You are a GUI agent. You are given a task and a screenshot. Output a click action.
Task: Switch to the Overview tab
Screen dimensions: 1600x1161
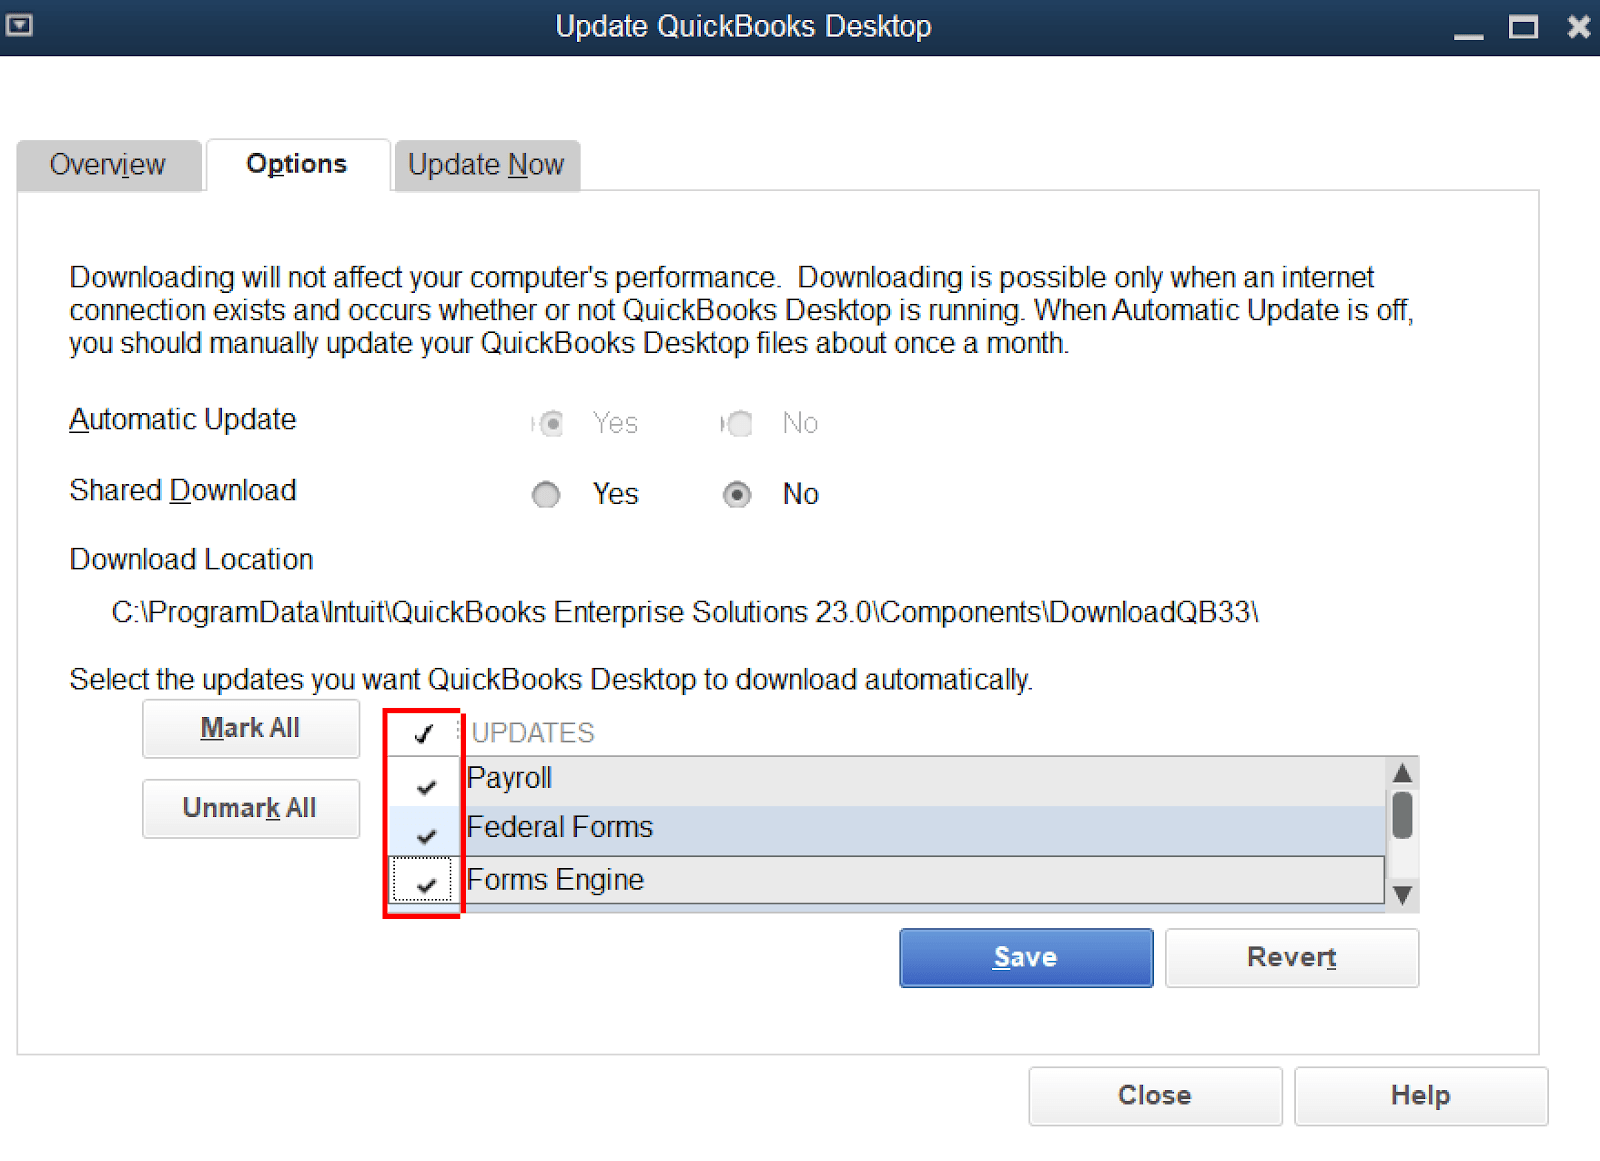(x=108, y=165)
